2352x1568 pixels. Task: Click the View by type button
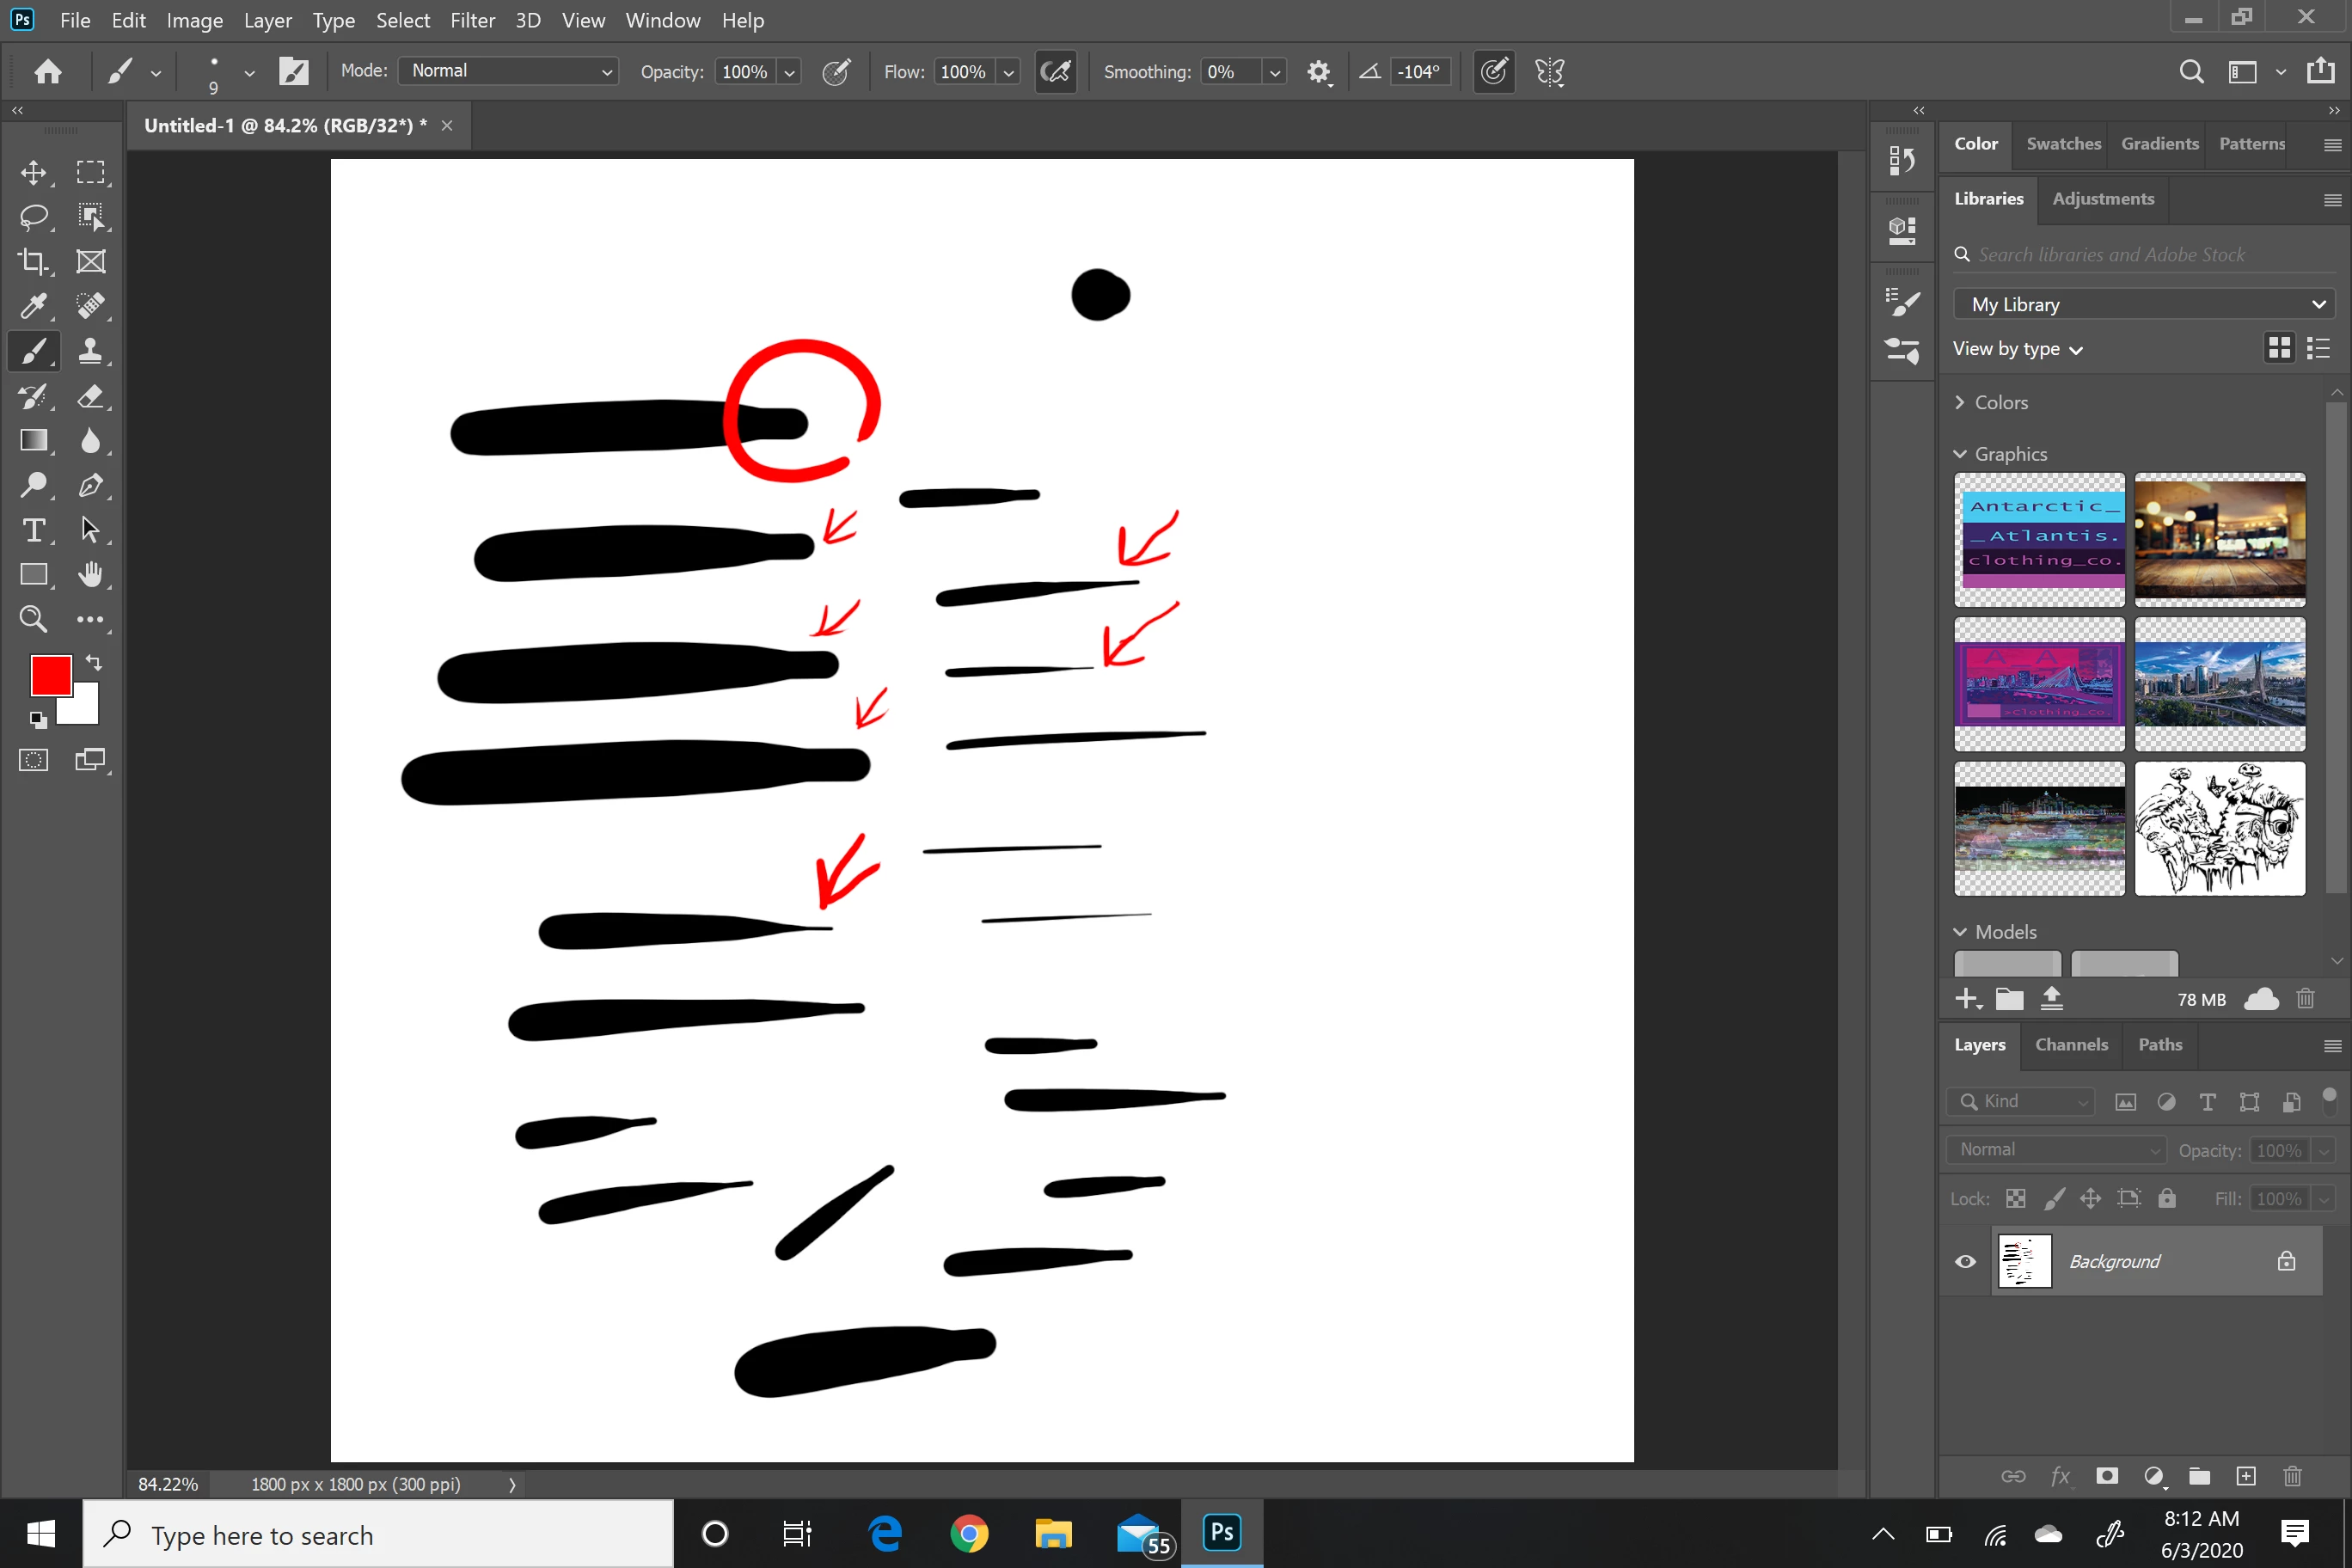point(2017,349)
